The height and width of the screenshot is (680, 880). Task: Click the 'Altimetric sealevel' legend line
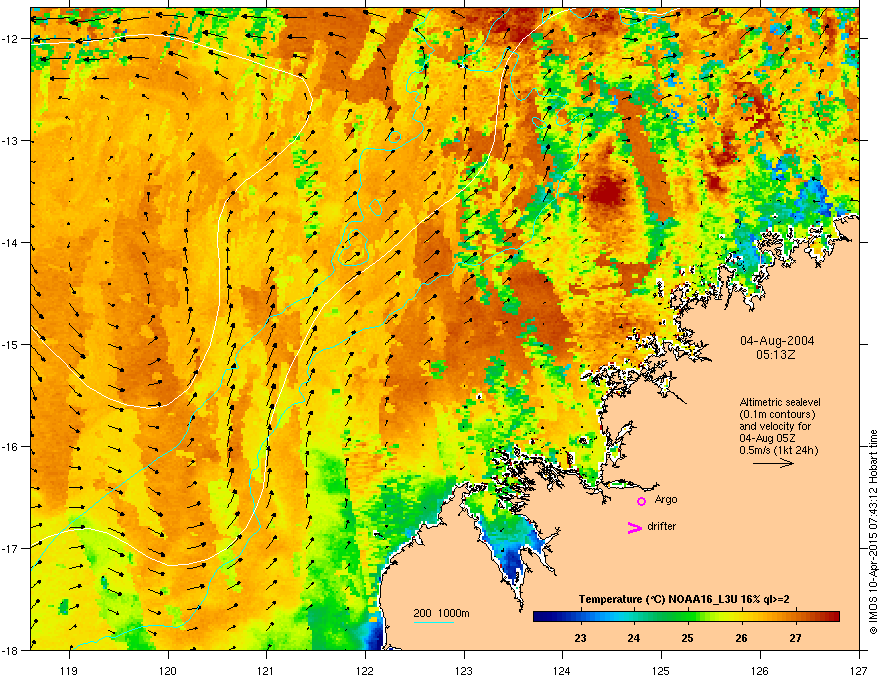(x=780, y=402)
